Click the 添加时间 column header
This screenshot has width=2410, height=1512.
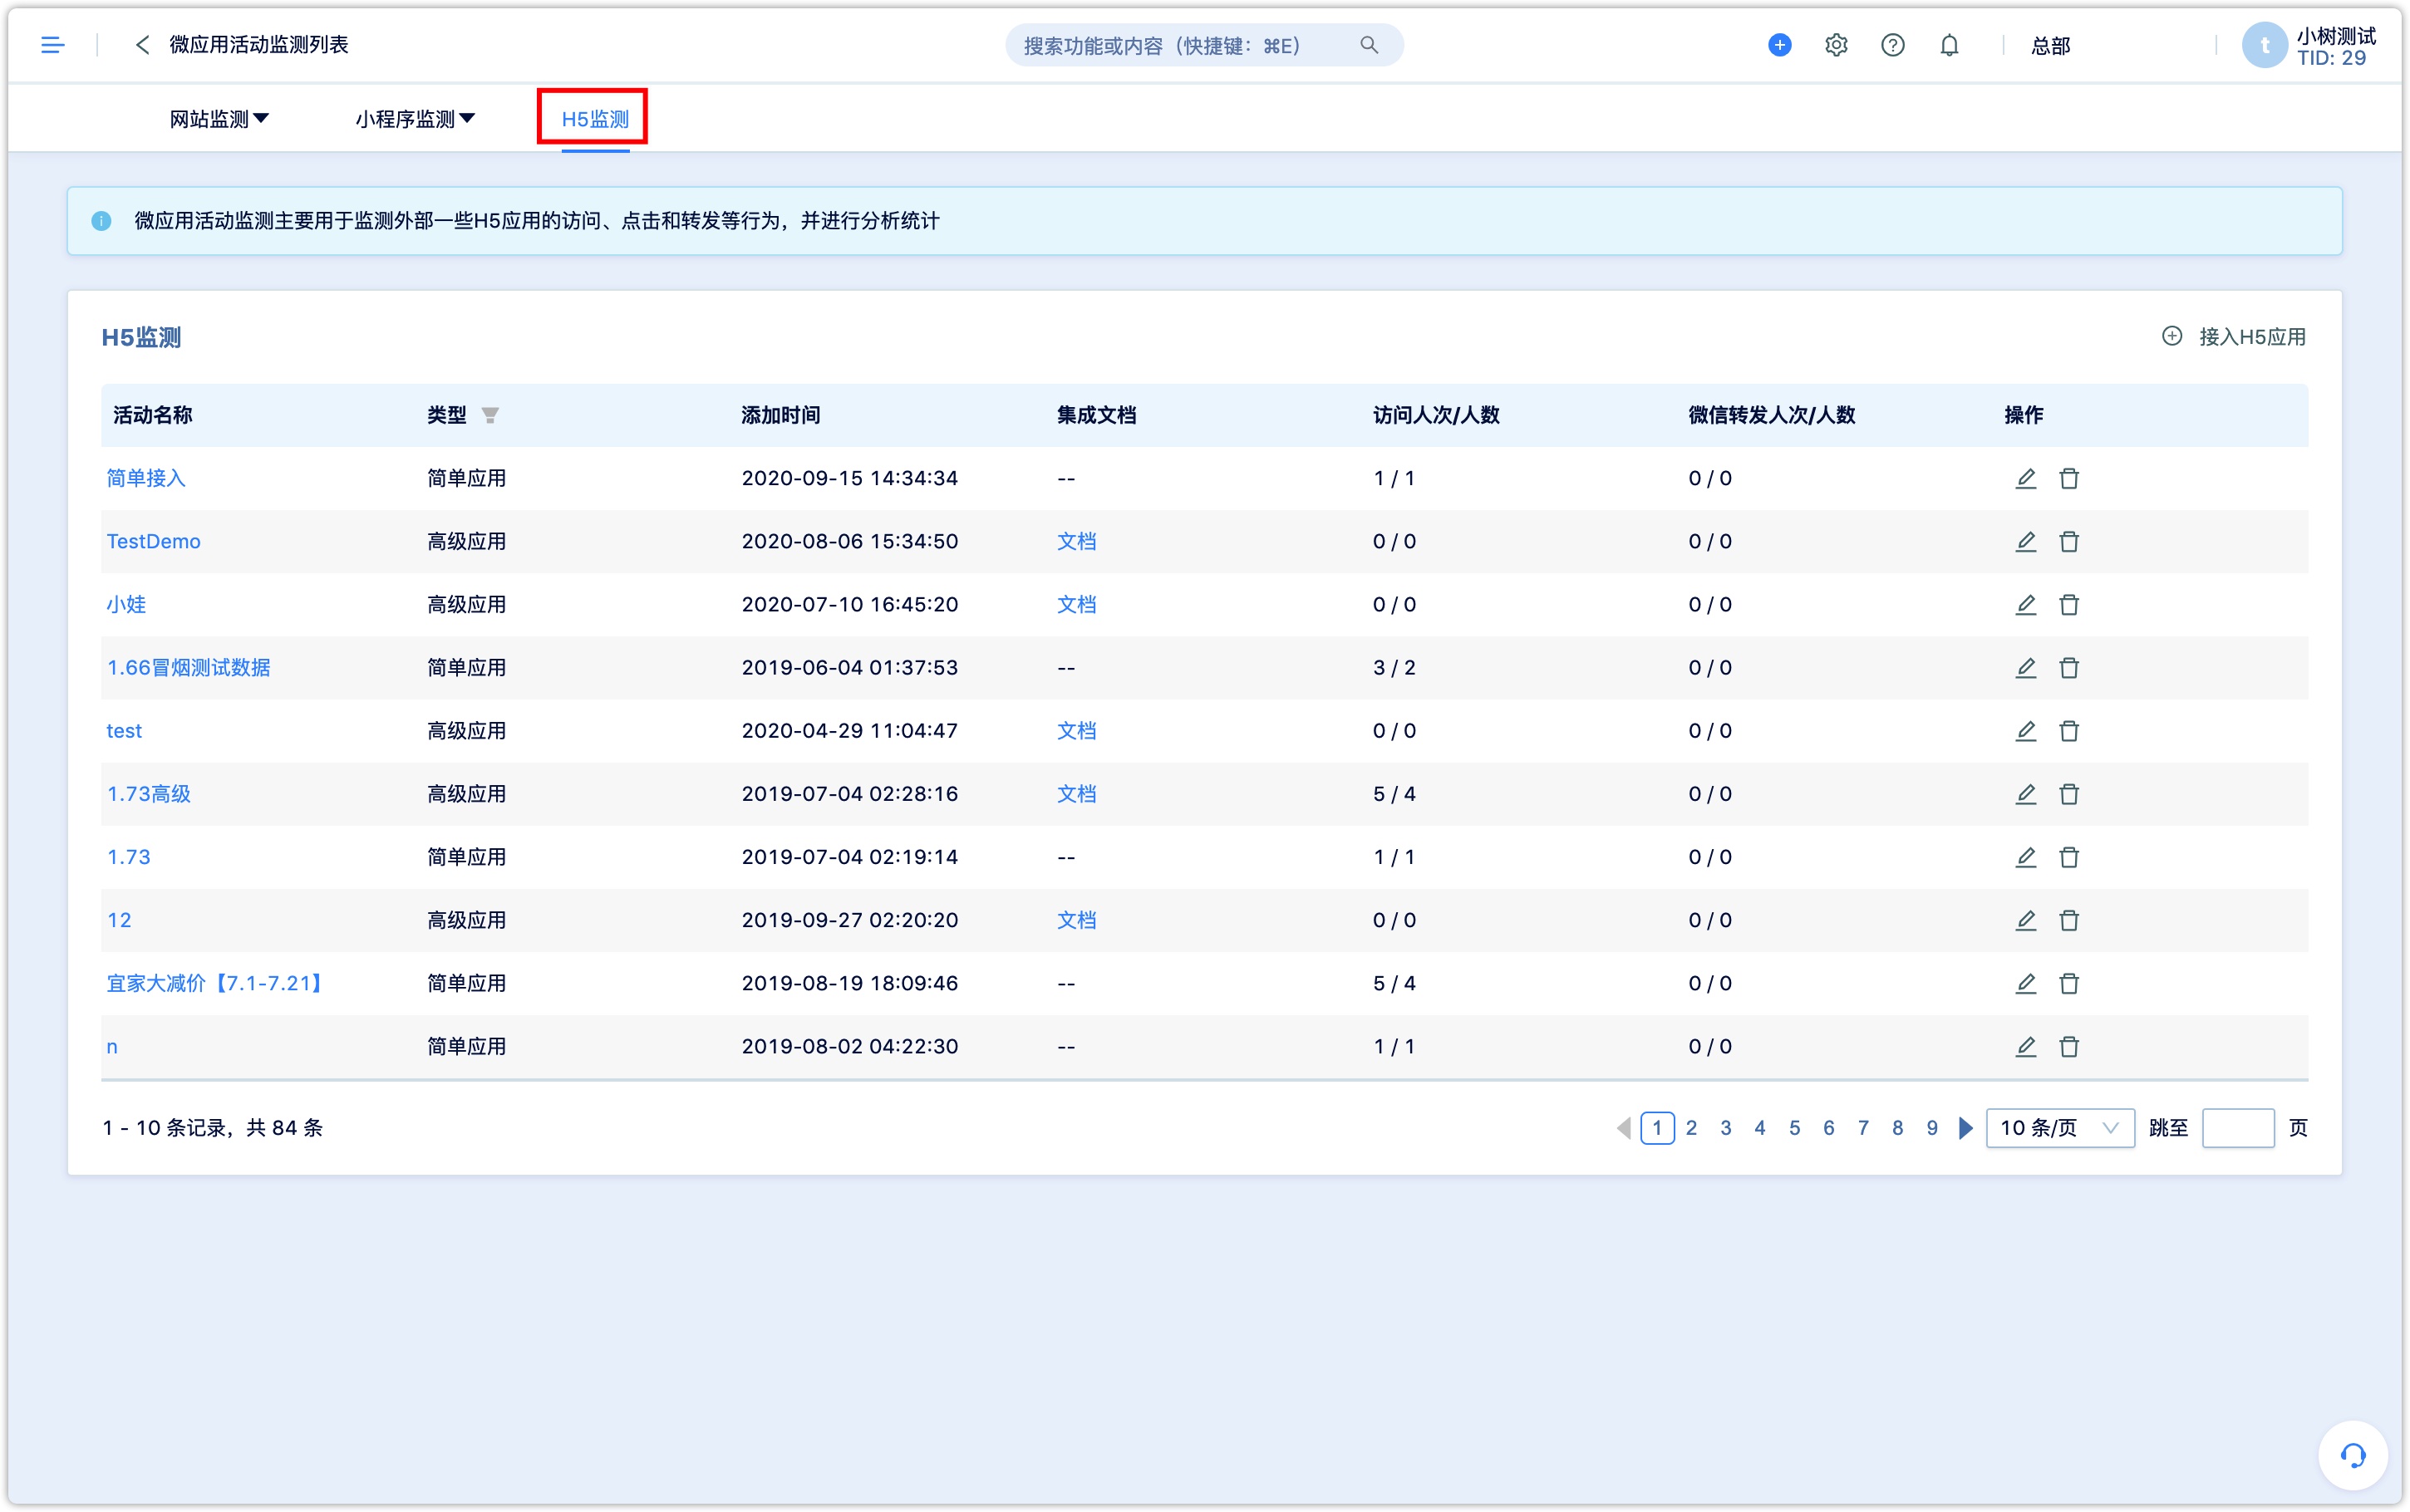click(780, 415)
